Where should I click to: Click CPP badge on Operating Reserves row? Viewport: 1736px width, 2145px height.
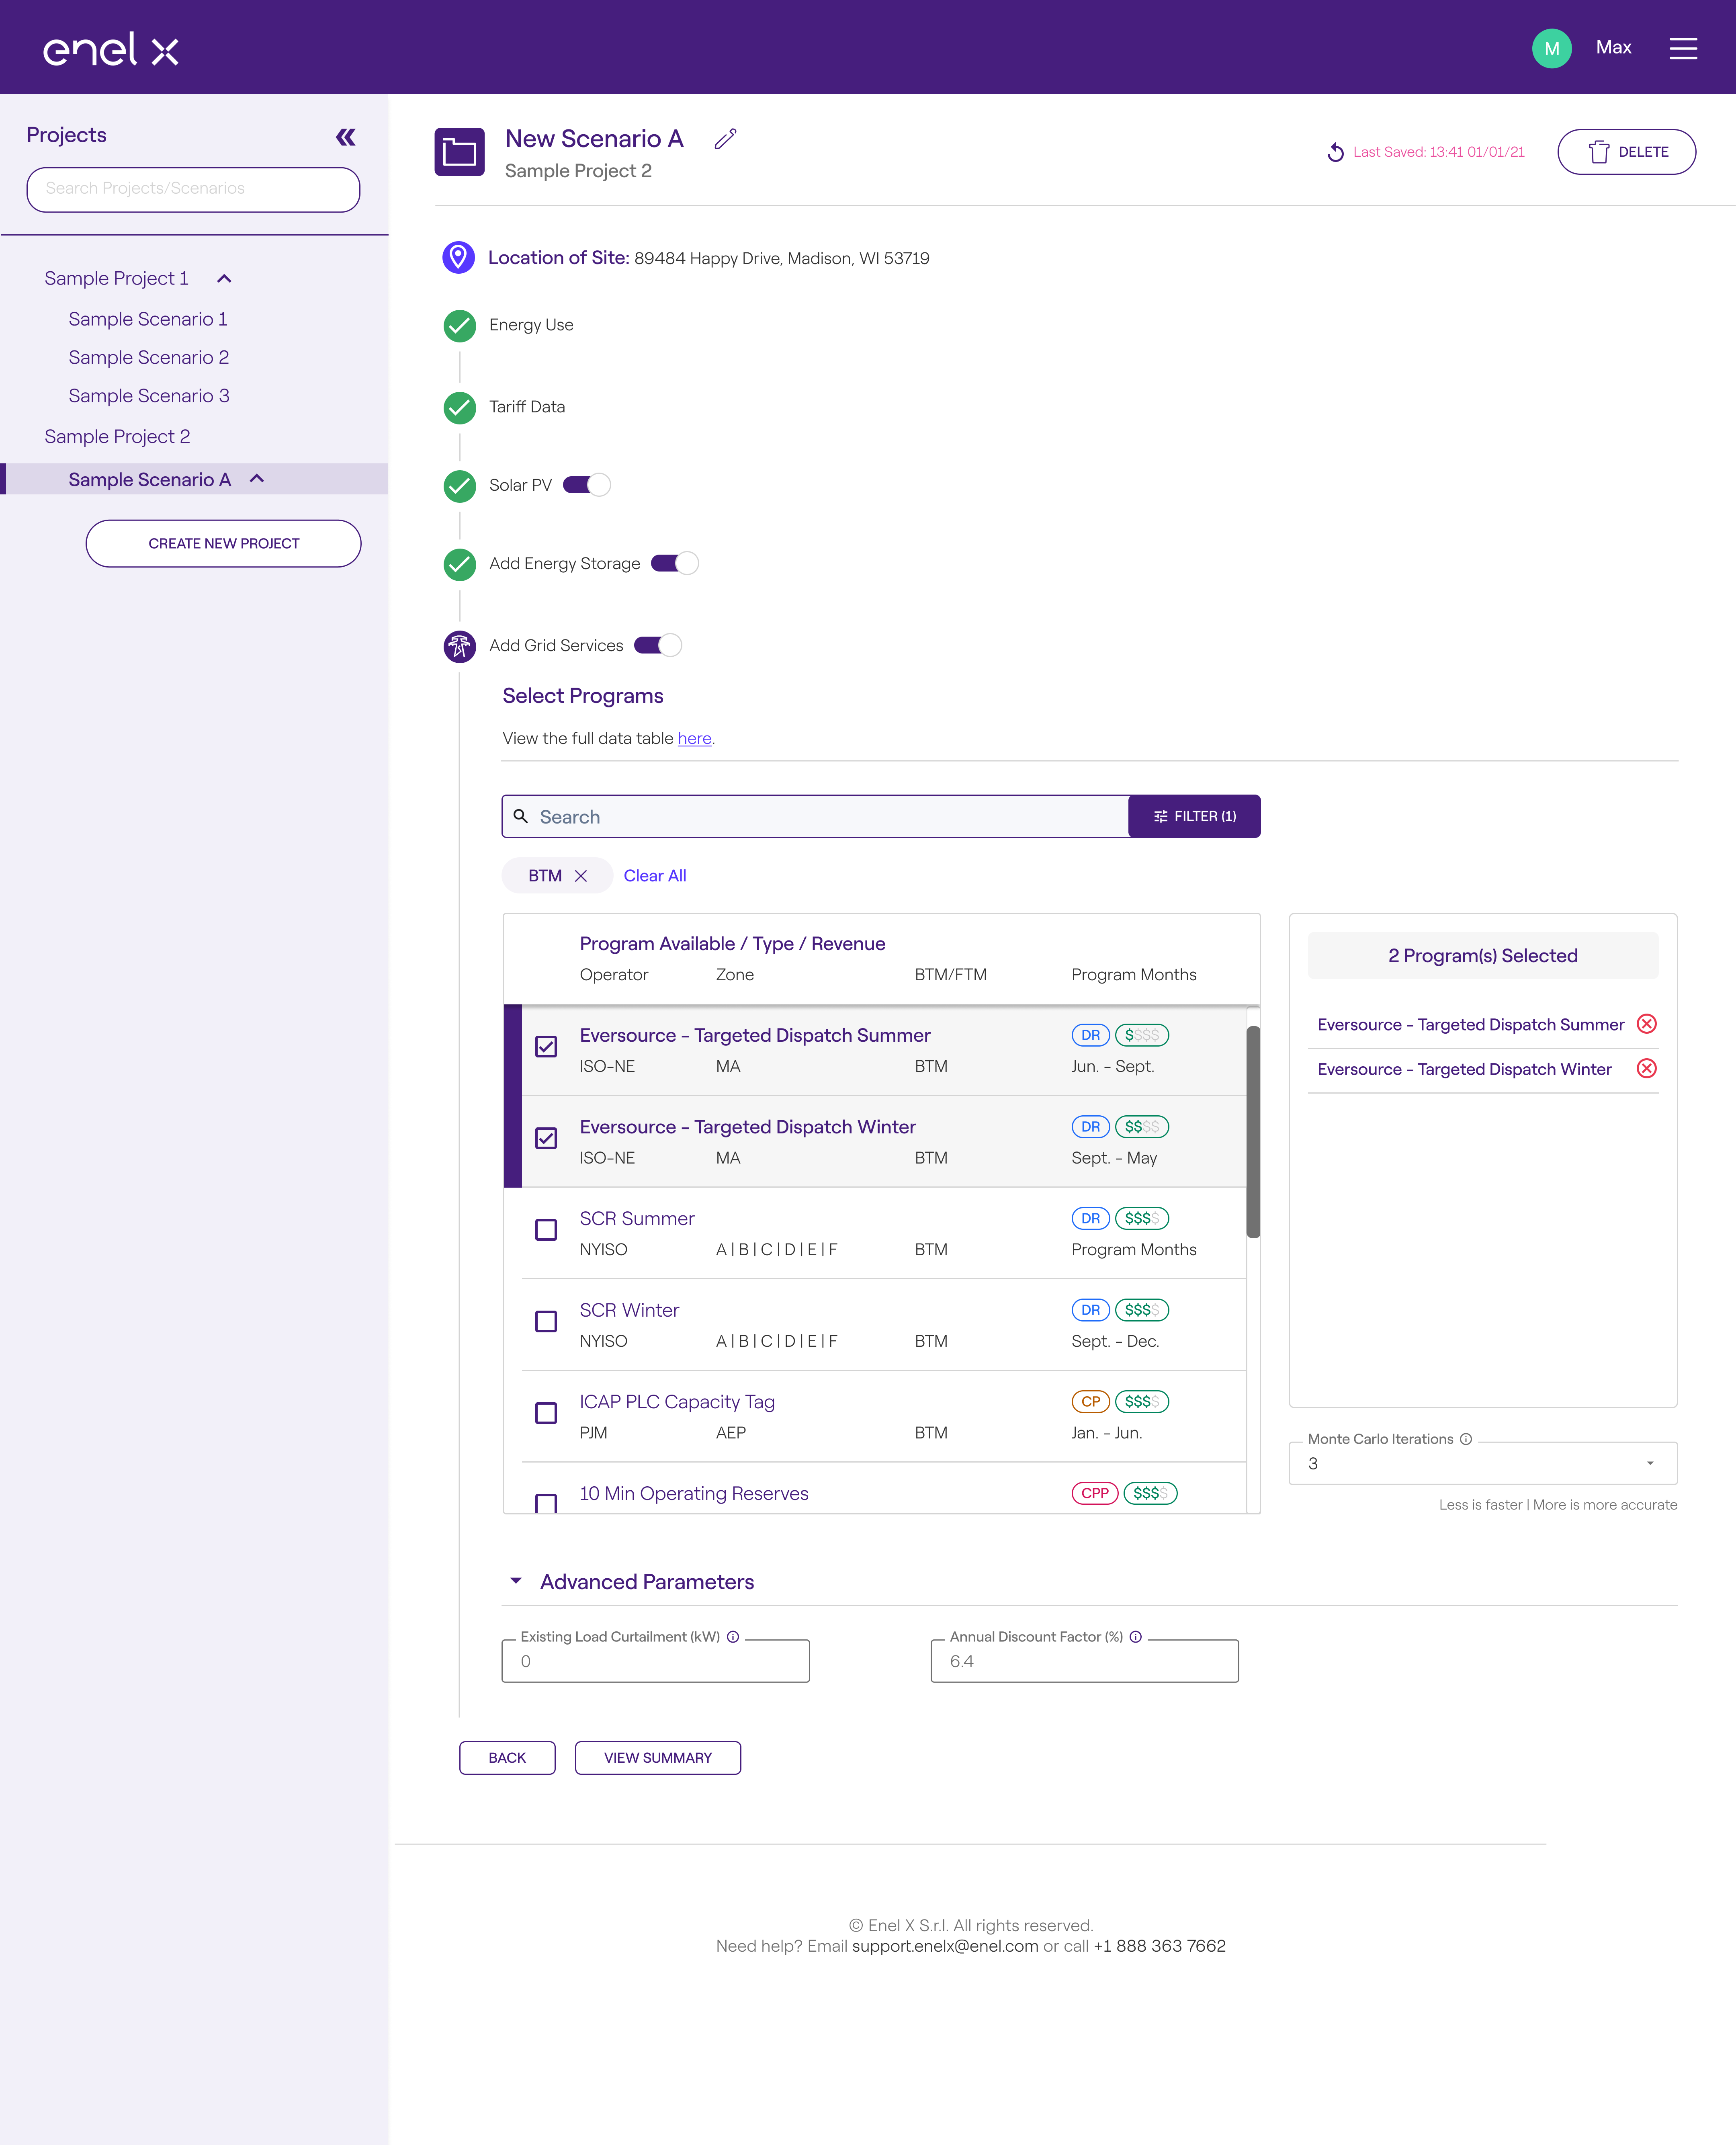tap(1095, 1493)
